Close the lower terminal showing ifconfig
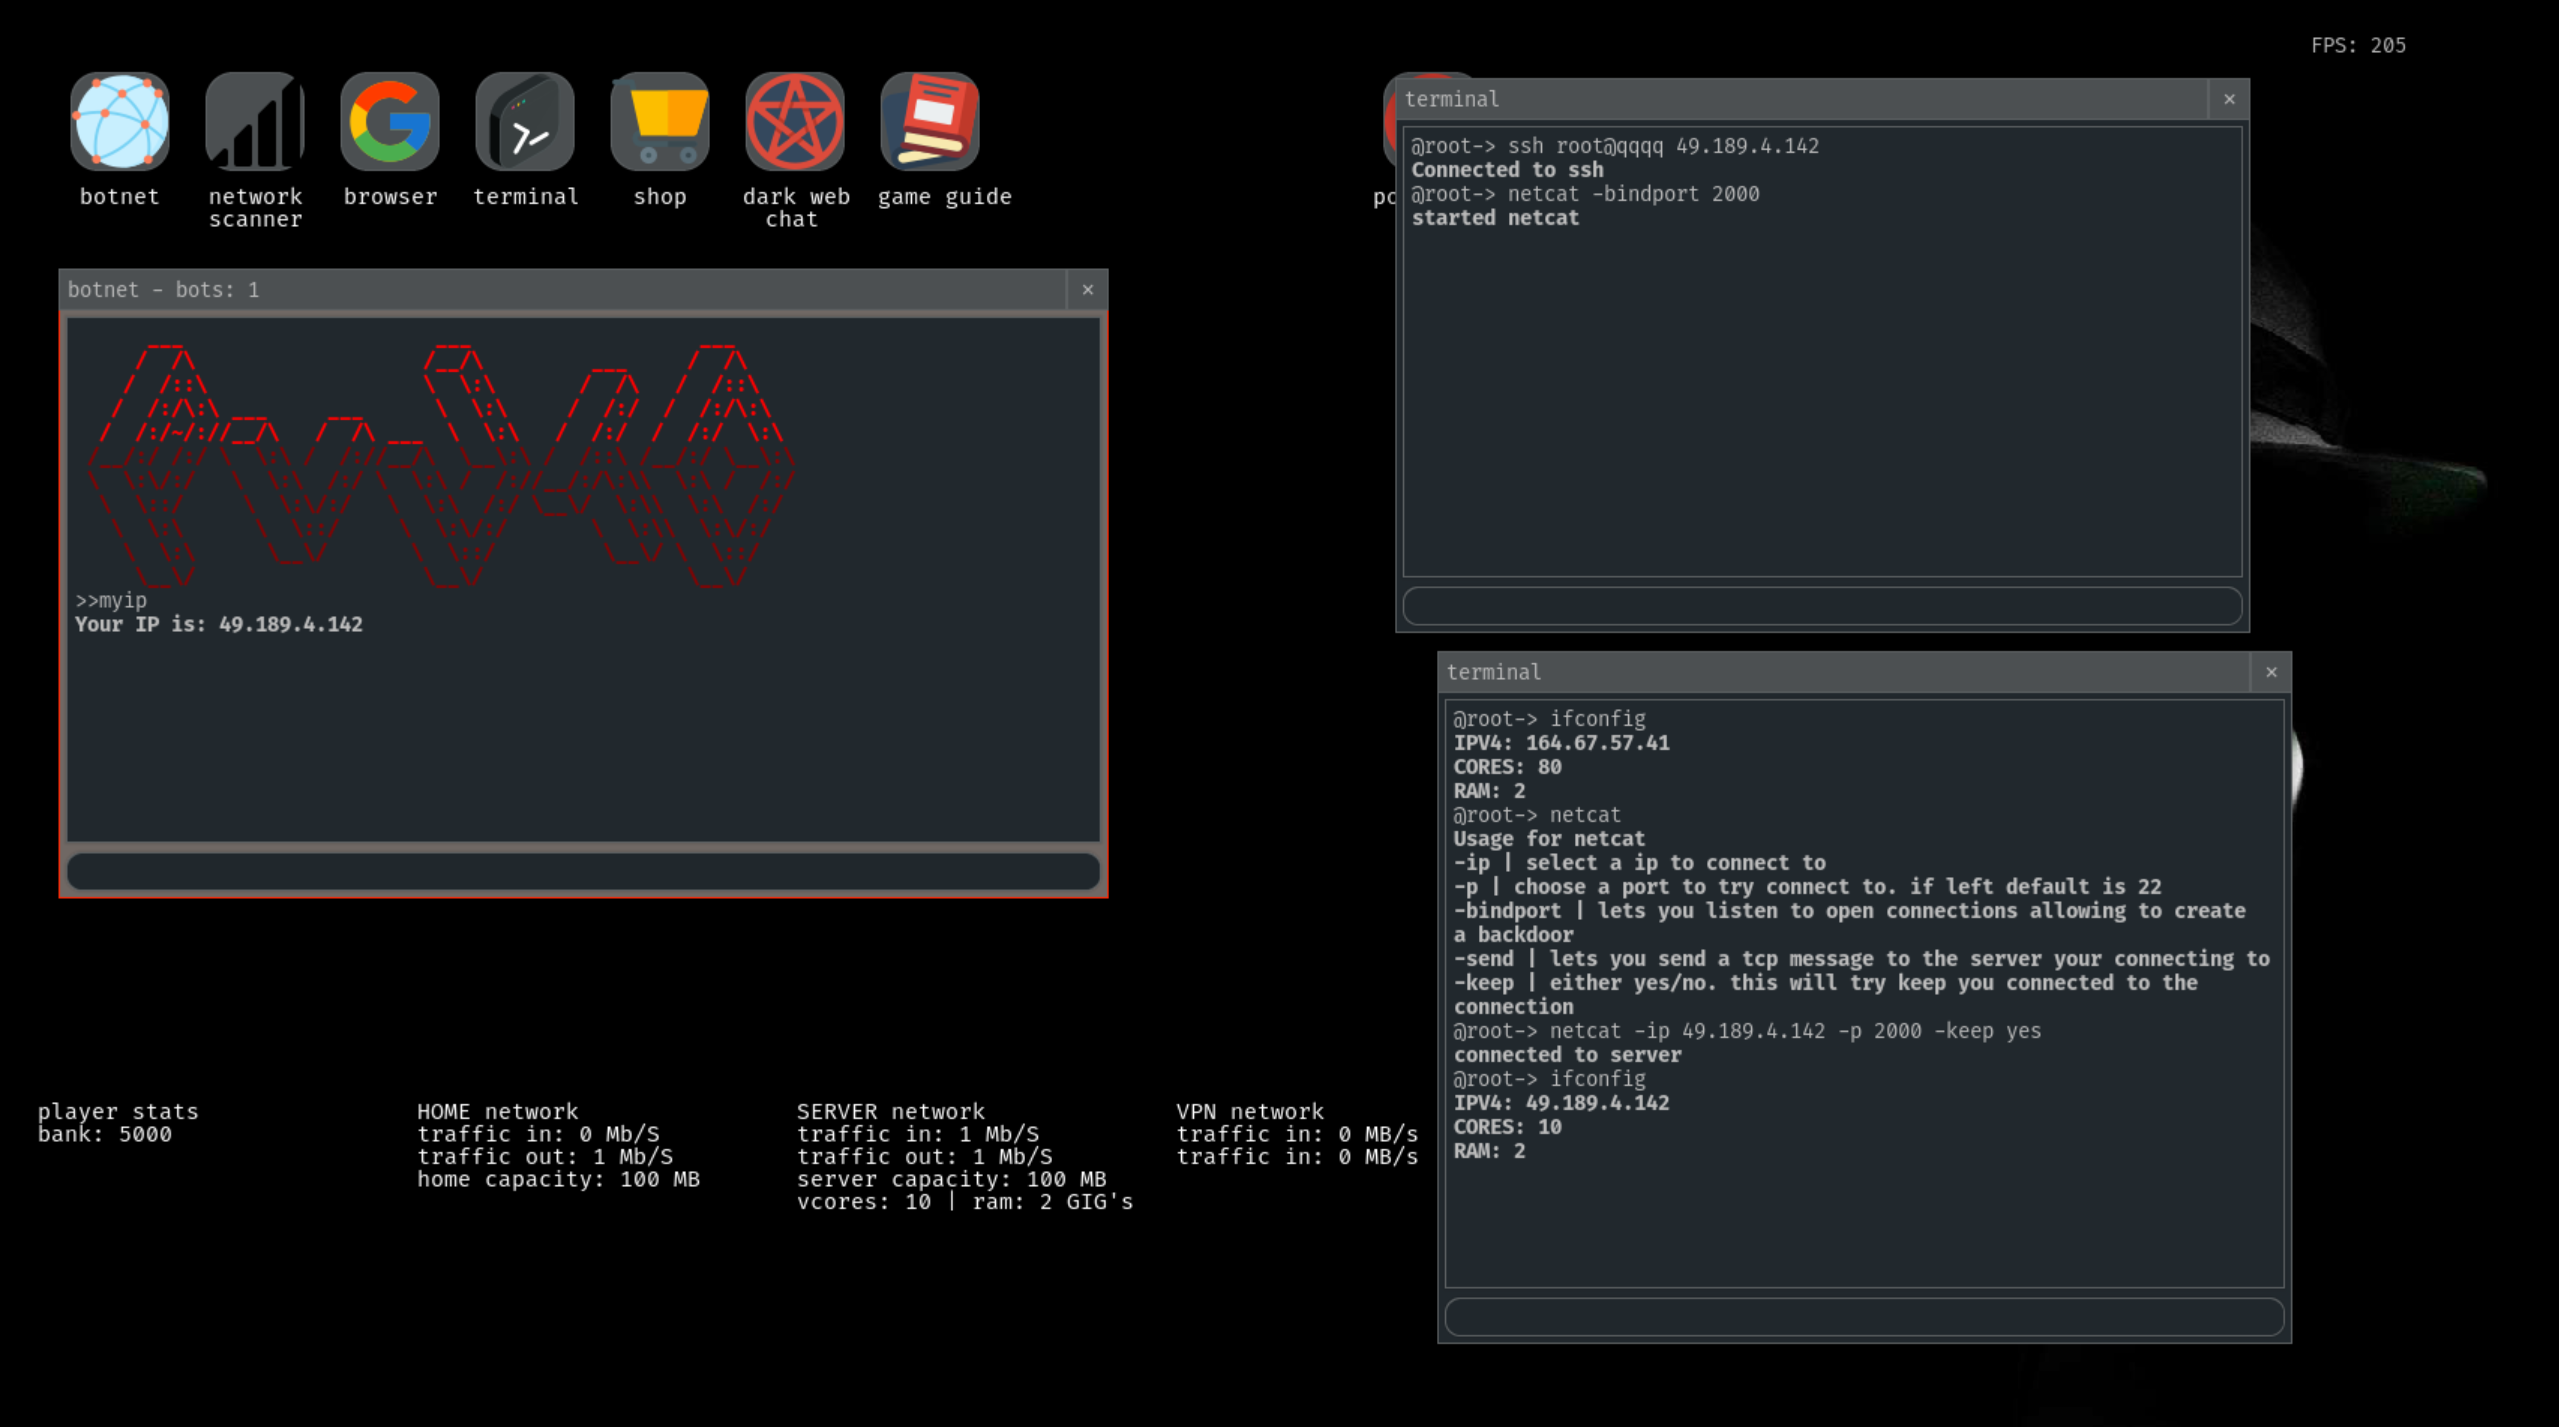 pyautogui.click(x=2271, y=672)
